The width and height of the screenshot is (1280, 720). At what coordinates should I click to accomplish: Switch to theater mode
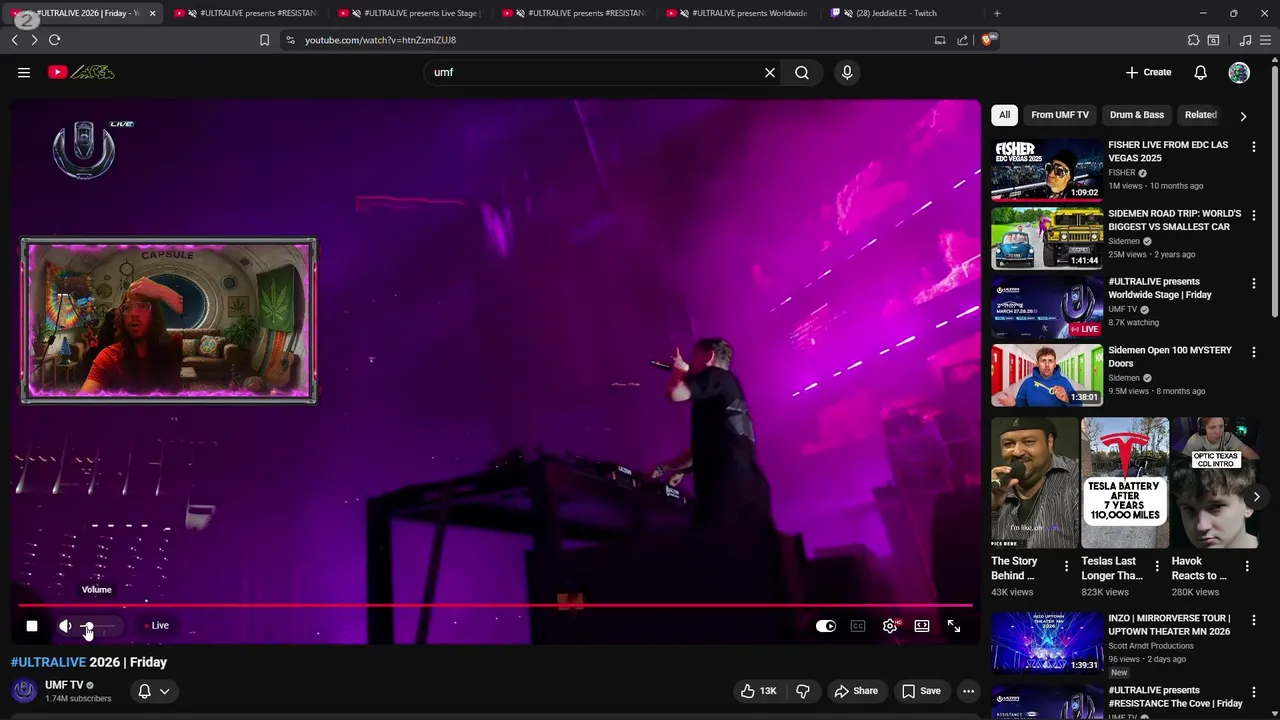point(922,626)
